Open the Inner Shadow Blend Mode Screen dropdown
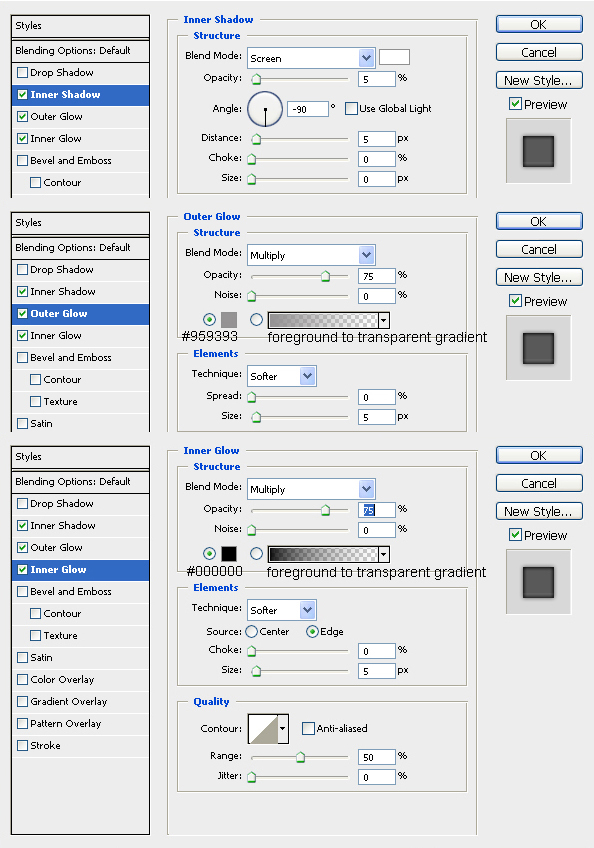The image size is (594, 848). click(x=311, y=58)
